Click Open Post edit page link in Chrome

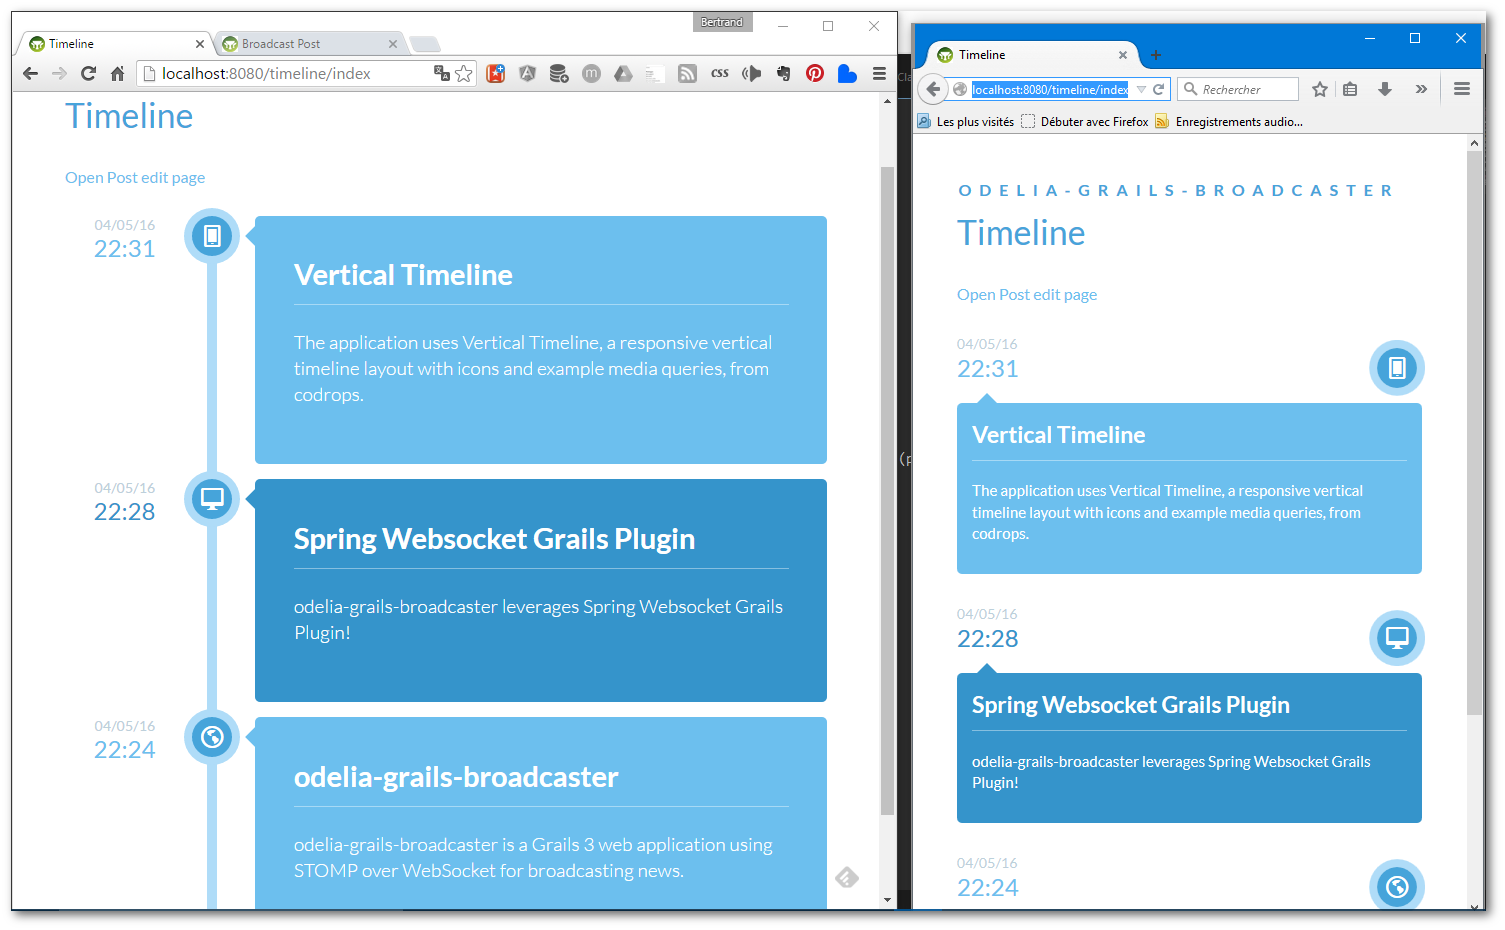pos(135,178)
